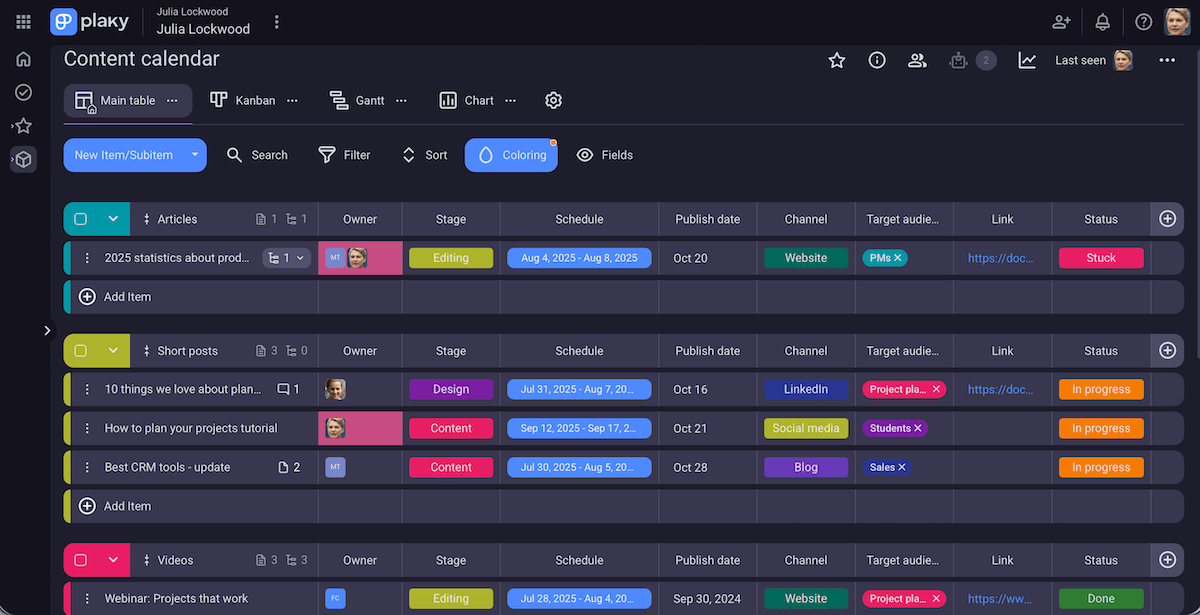Open the doc link on the 2025 statistics row

click(x=1001, y=257)
